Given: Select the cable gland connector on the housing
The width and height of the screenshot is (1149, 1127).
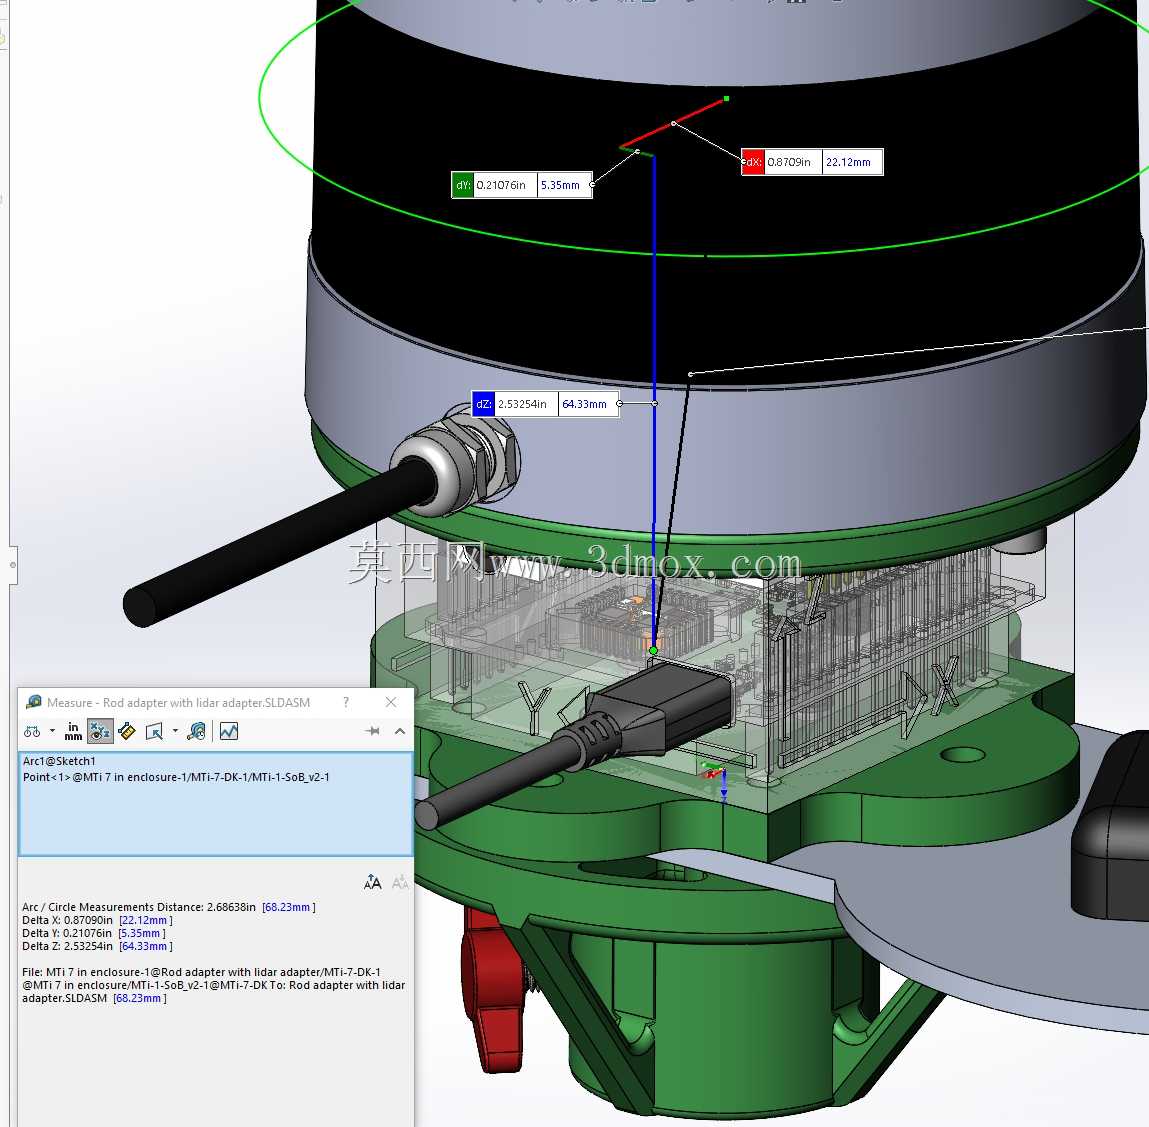Looking at the screenshot, I should click(457, 461).
